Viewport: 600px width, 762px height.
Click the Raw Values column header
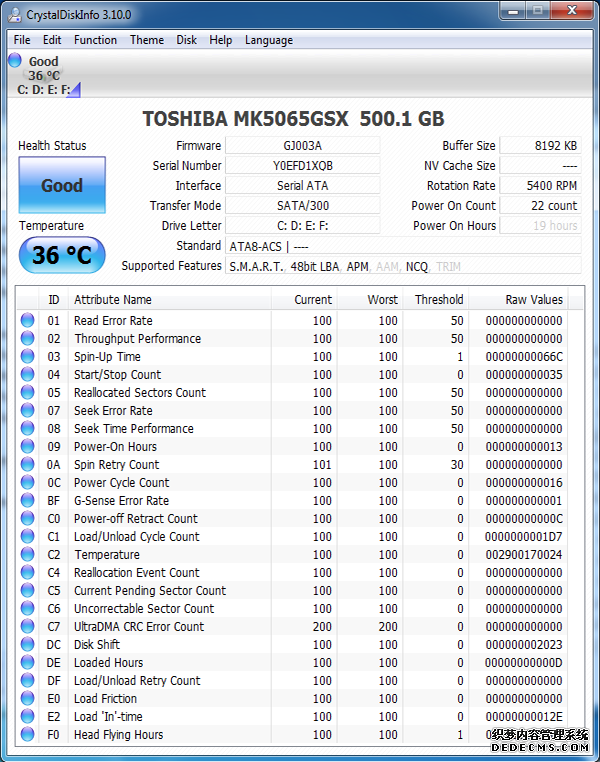518,299
